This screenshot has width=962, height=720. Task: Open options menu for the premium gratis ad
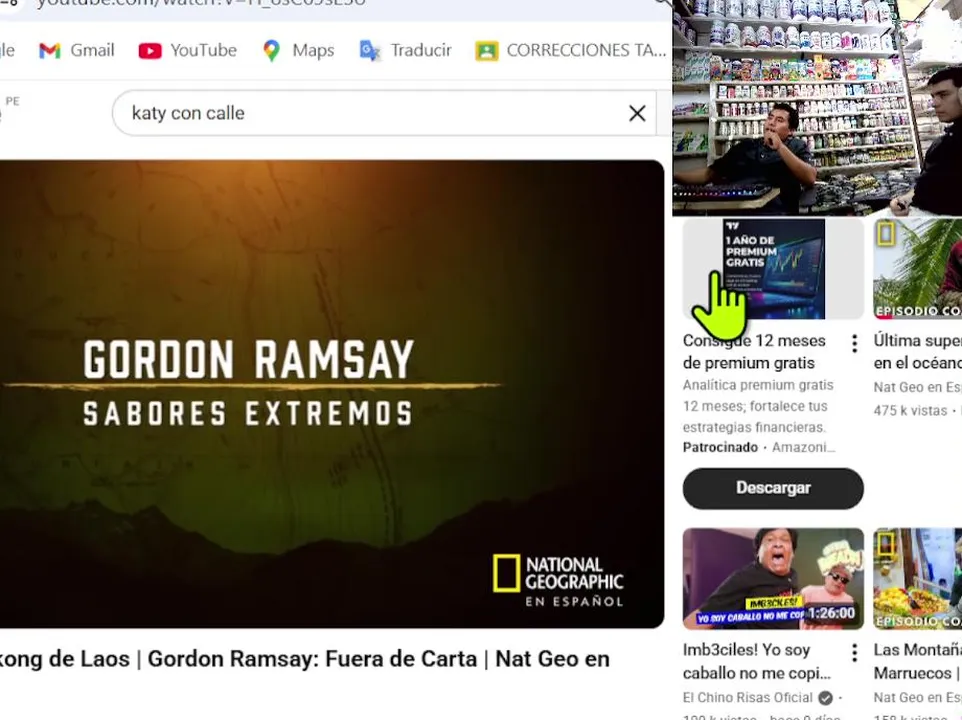[854, 343]
